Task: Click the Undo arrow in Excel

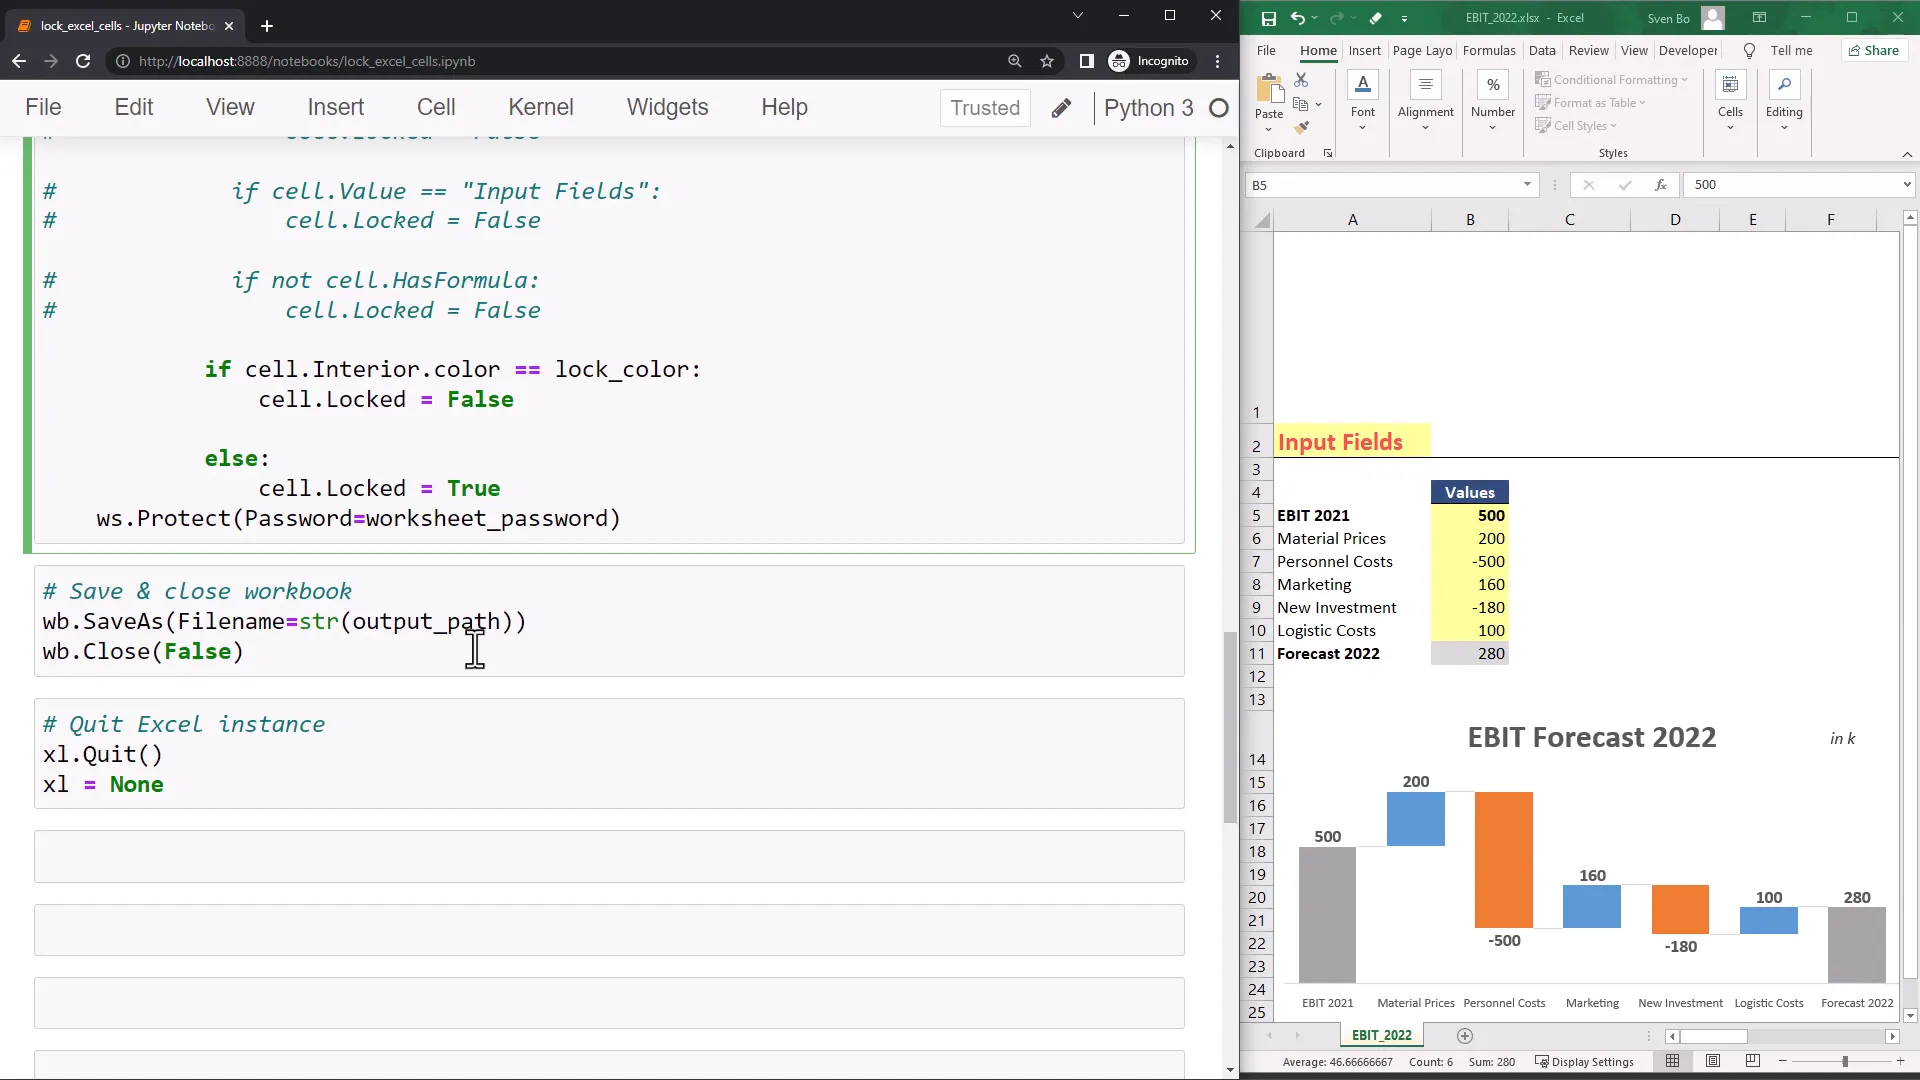Action: (1297, 18)
